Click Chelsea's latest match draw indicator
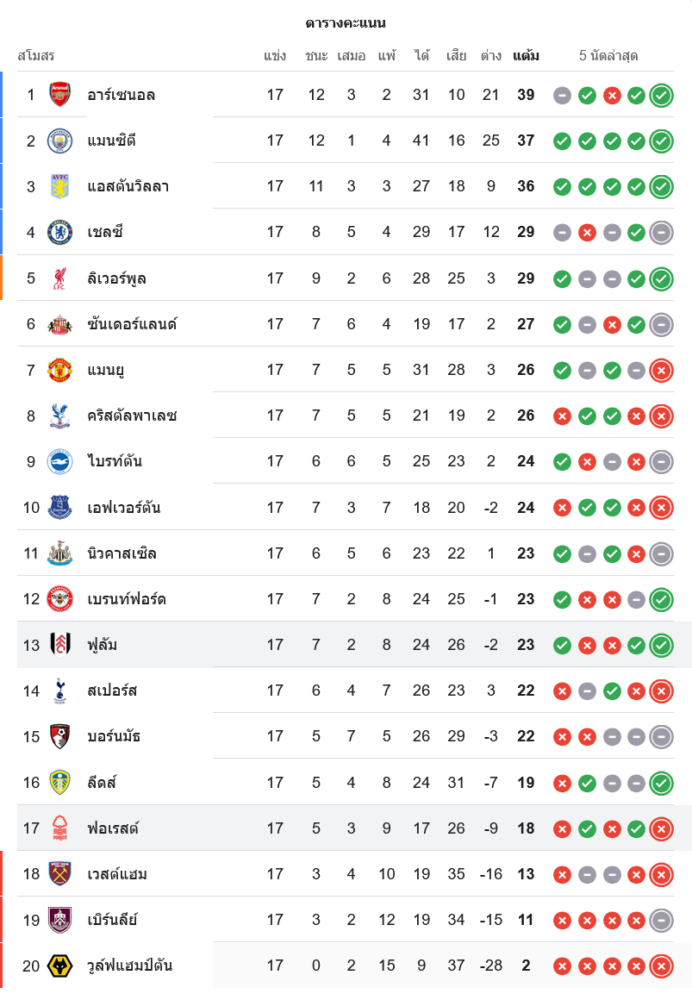The width and height of the screenshot is (692, 1000). click(x=661, y=232)
